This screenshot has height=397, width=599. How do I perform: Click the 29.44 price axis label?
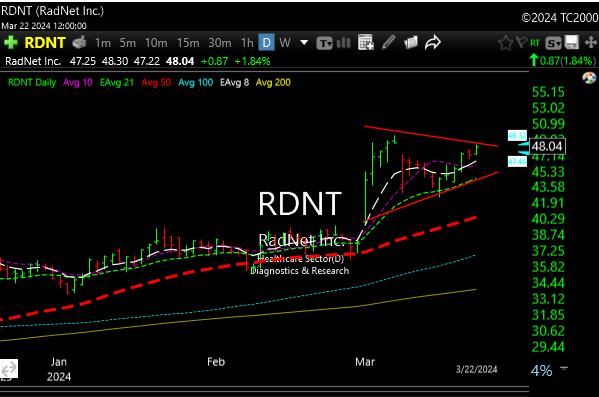click(x=548, y=347)
